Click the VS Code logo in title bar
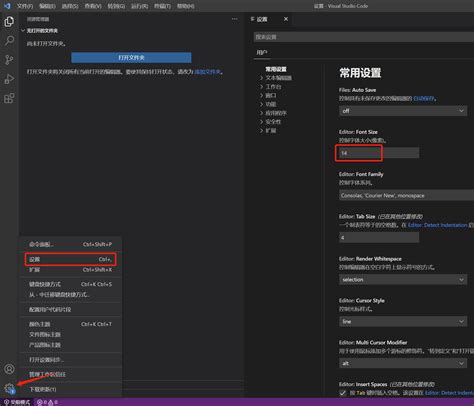 click(7, 6)
